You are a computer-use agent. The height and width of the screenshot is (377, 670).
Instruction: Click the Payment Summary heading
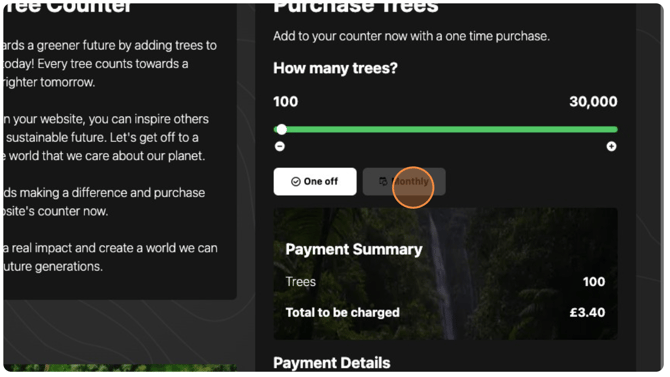[x=354, y=249]
